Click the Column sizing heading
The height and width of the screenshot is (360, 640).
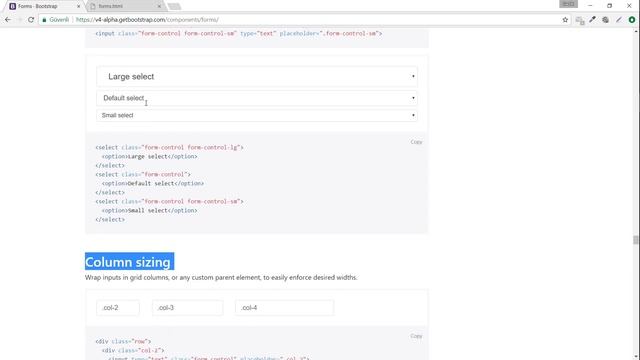pyautogui.click(x=128, y=262)
